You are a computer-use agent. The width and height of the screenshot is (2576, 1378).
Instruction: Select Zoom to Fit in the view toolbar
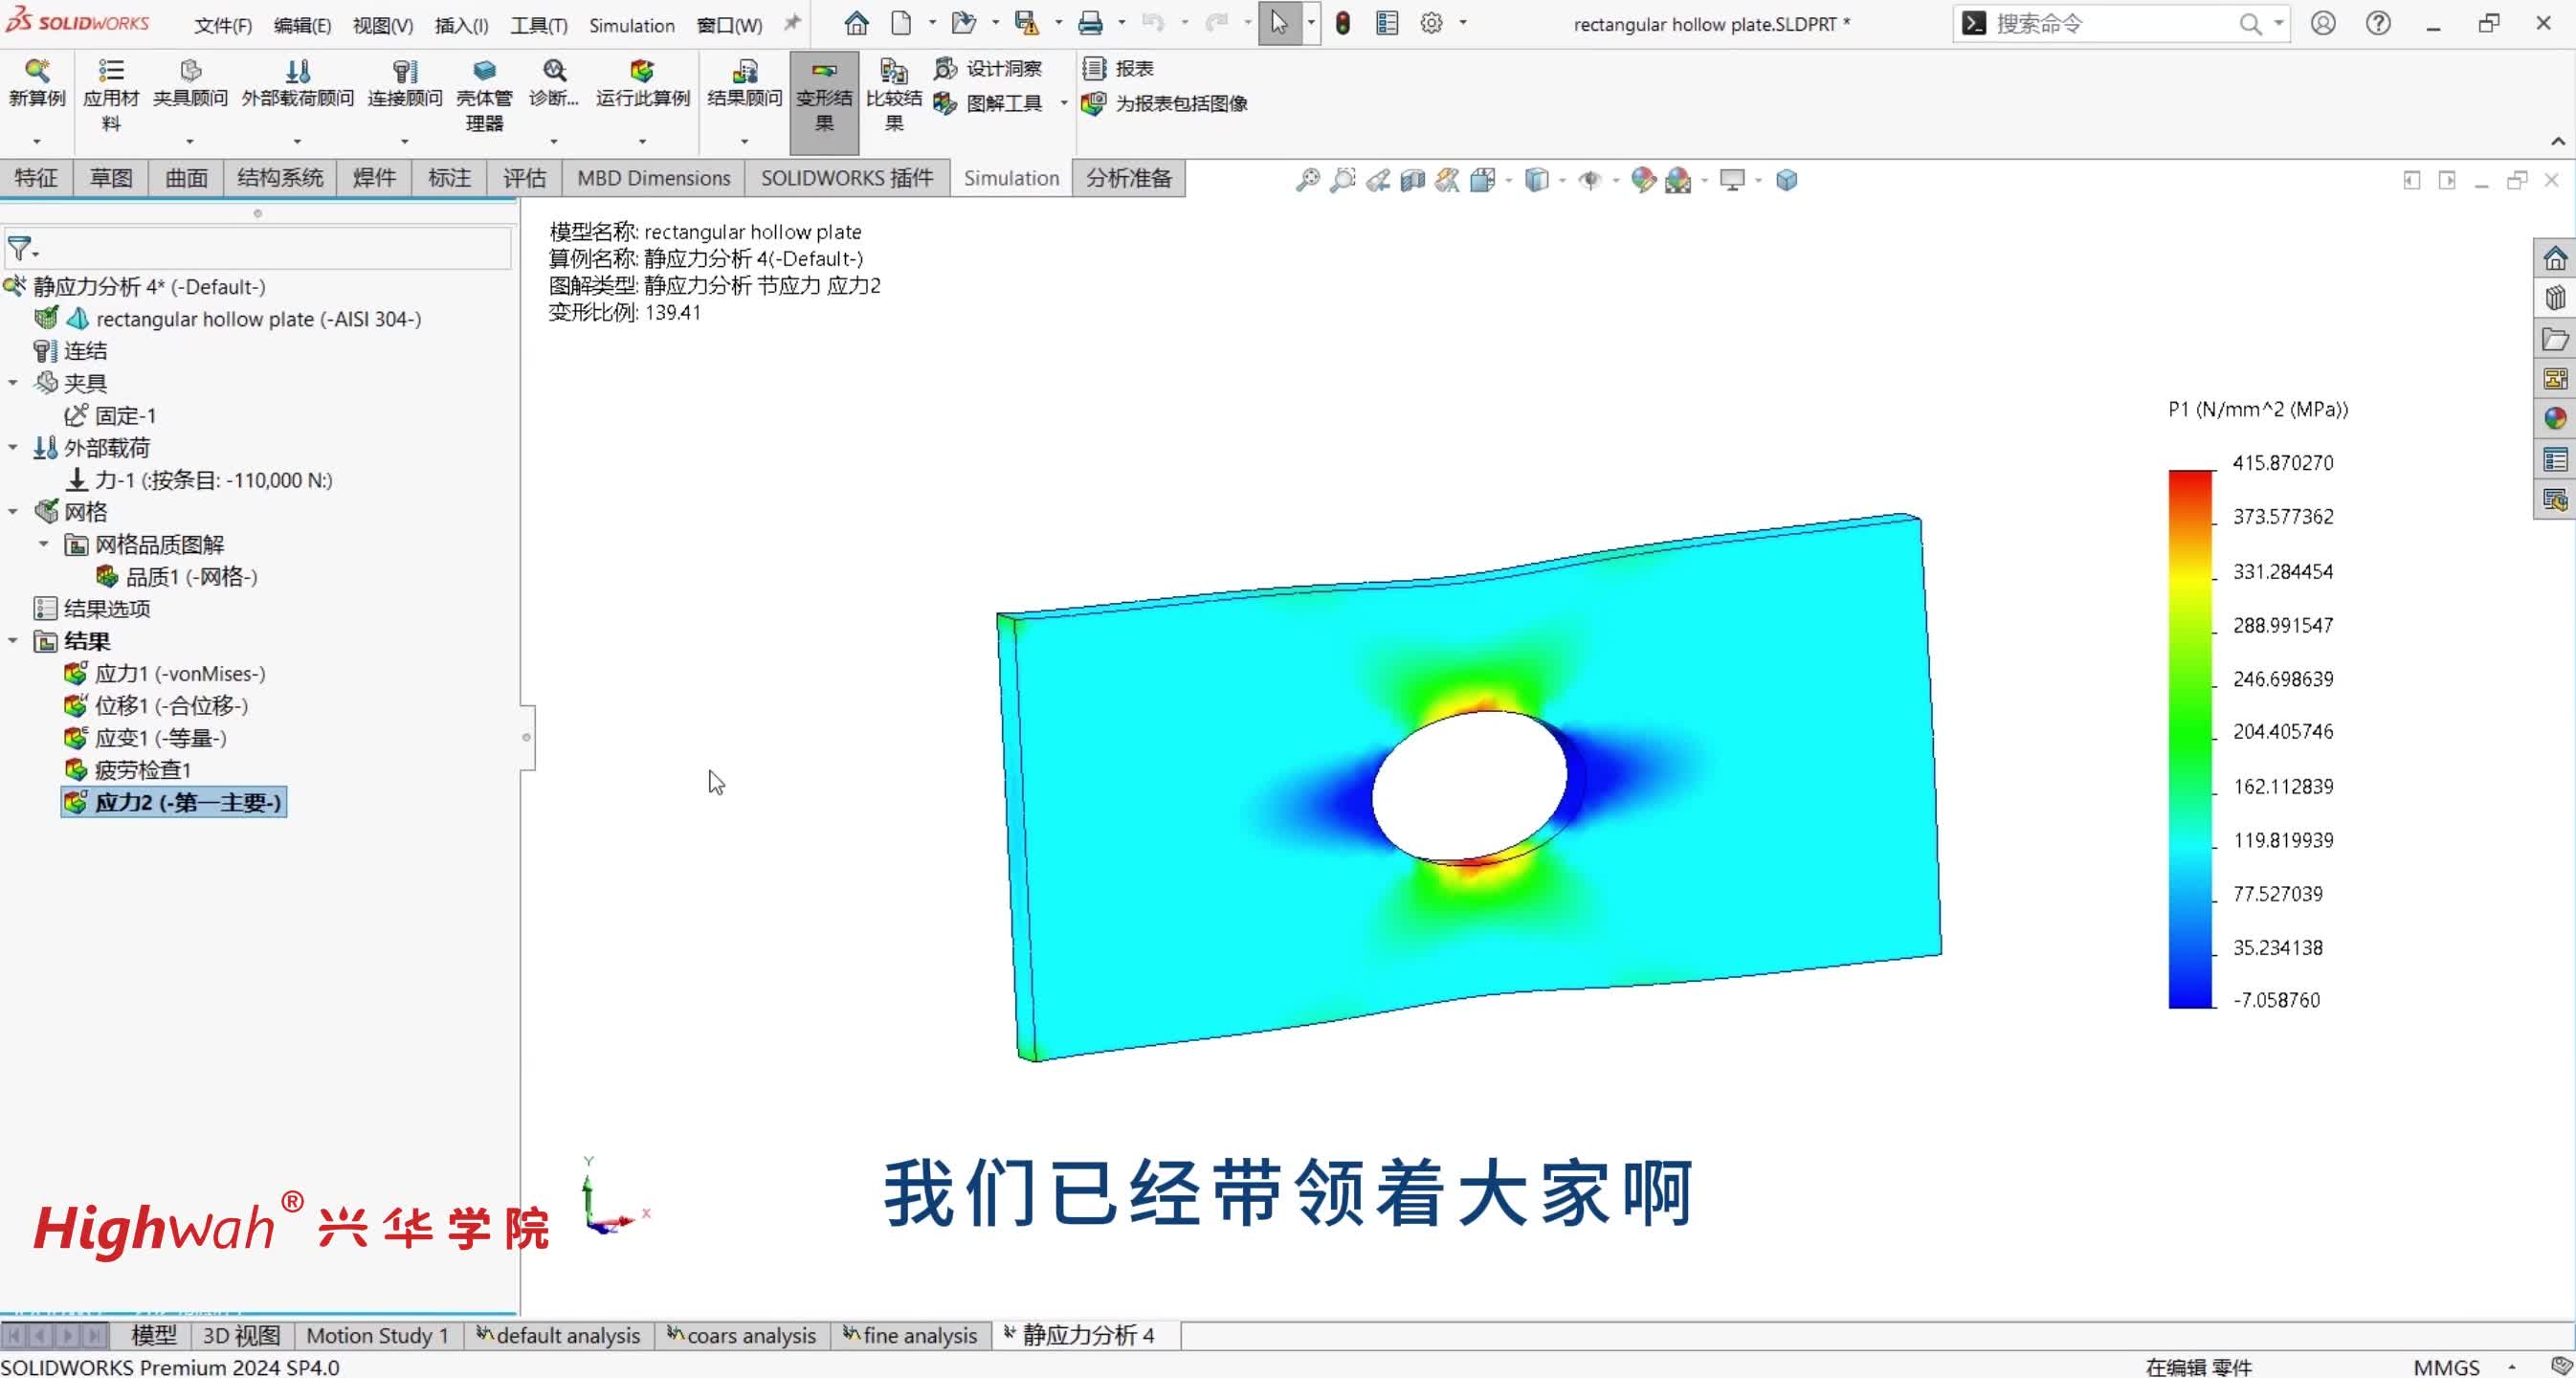click(1307, 180)
